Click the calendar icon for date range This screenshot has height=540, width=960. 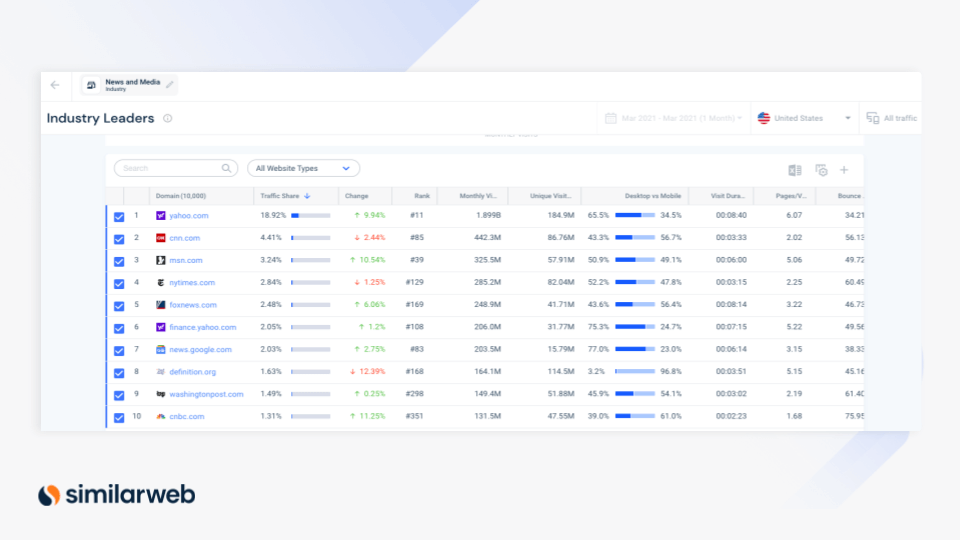click(610, 118)
